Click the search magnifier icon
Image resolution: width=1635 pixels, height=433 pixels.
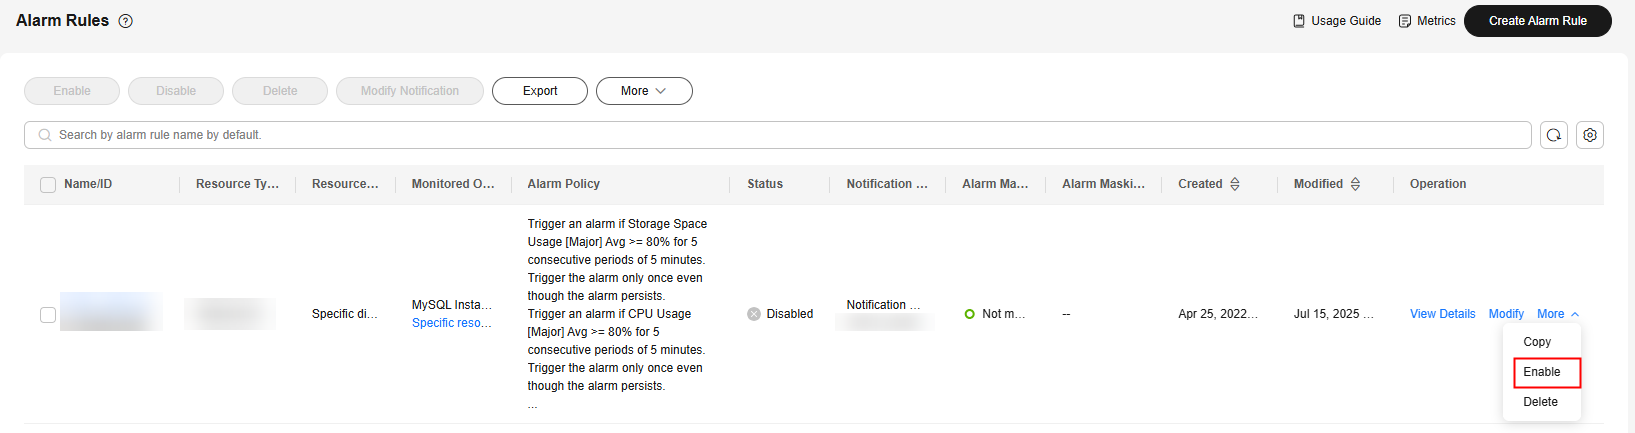(x=45, y=135)
